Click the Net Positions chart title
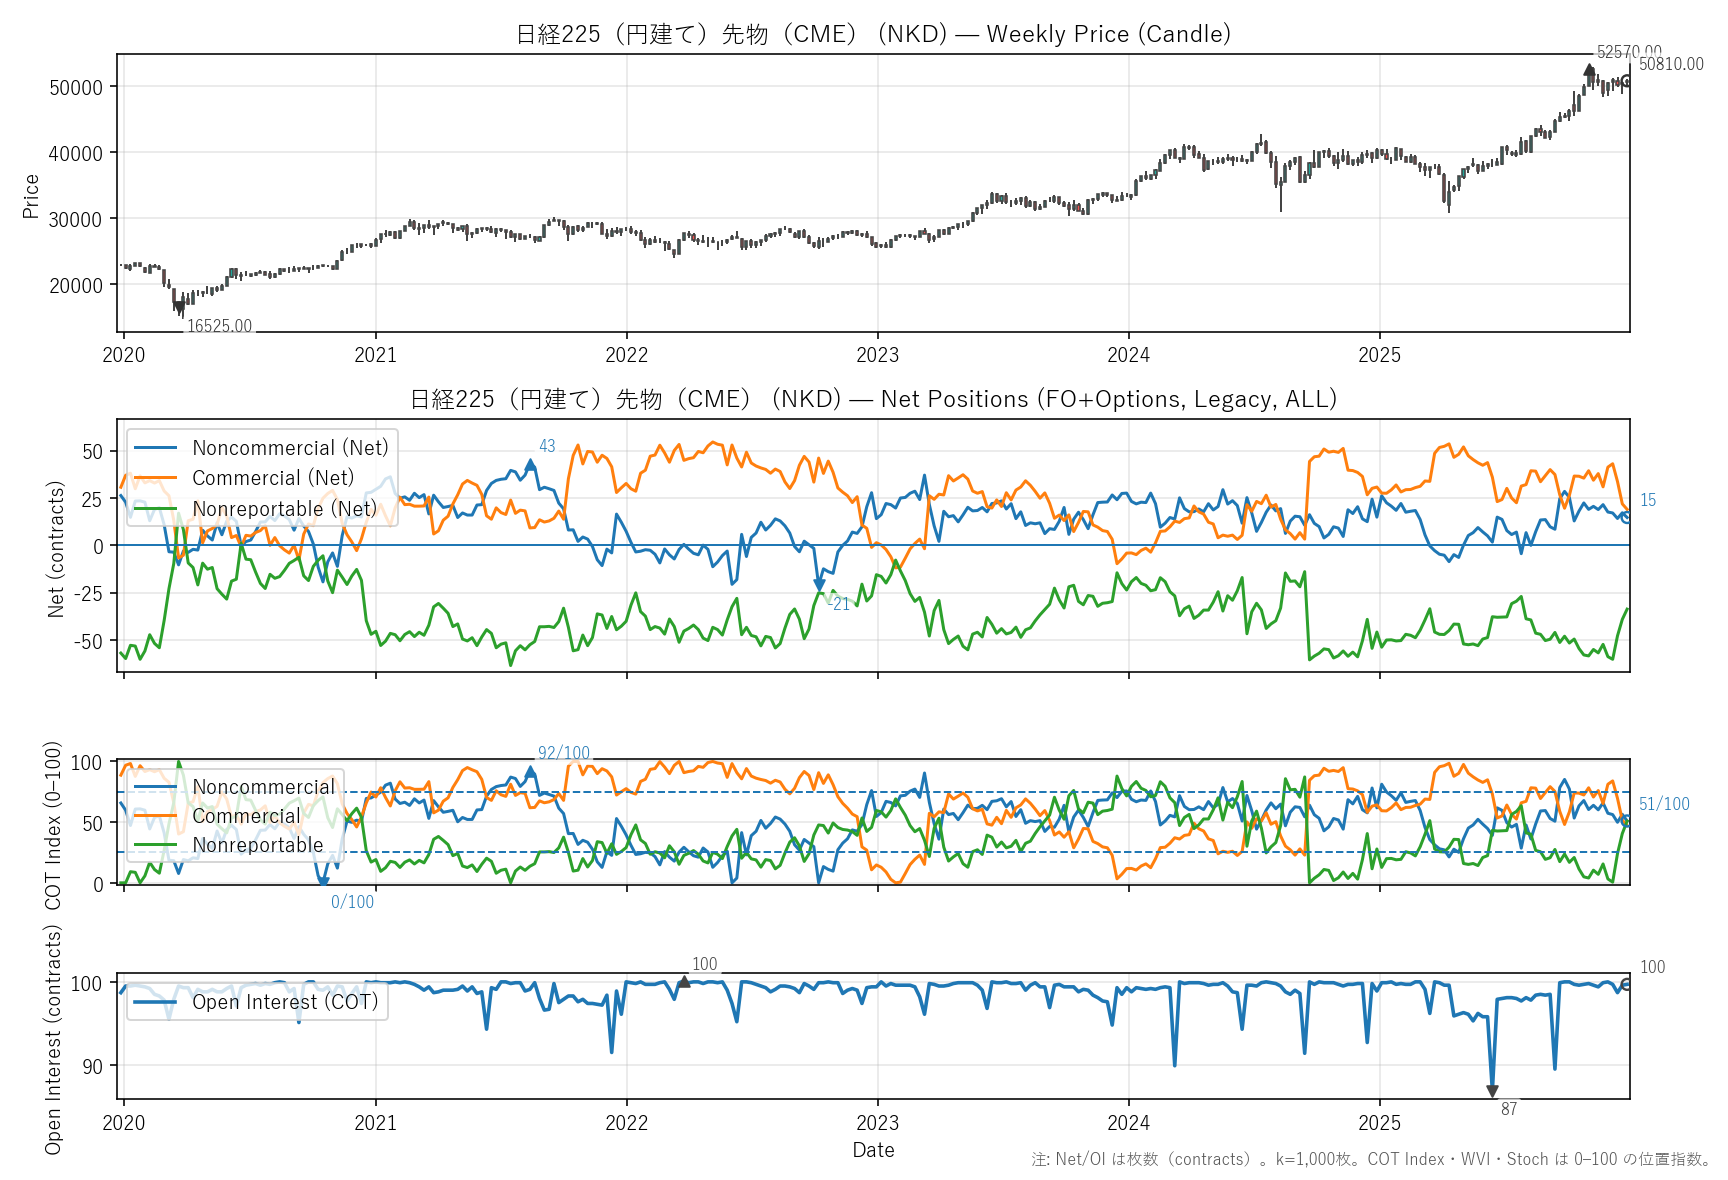 (x=872, y=399)
